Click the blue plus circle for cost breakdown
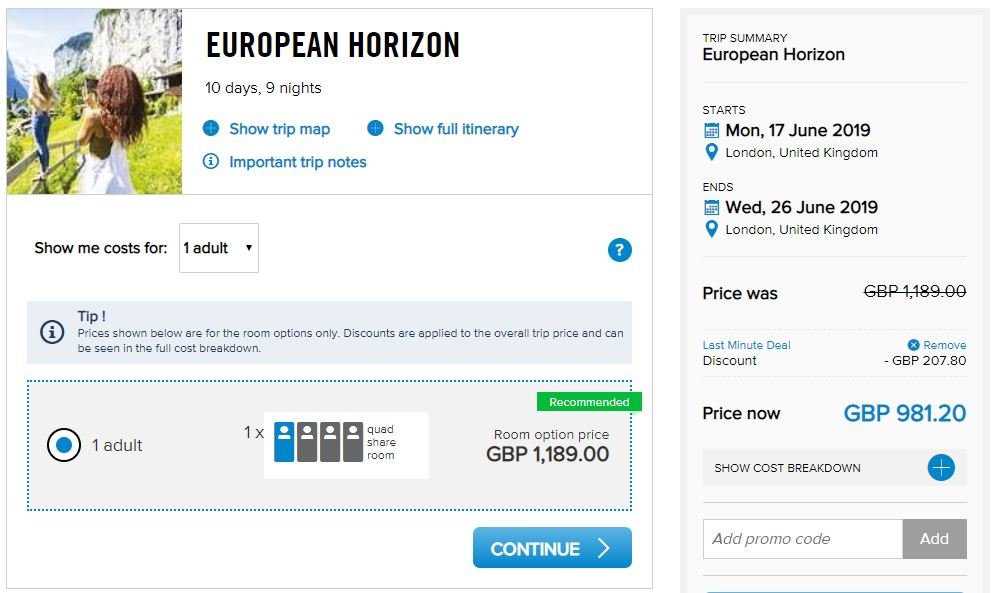 click(x=941, y=468)
